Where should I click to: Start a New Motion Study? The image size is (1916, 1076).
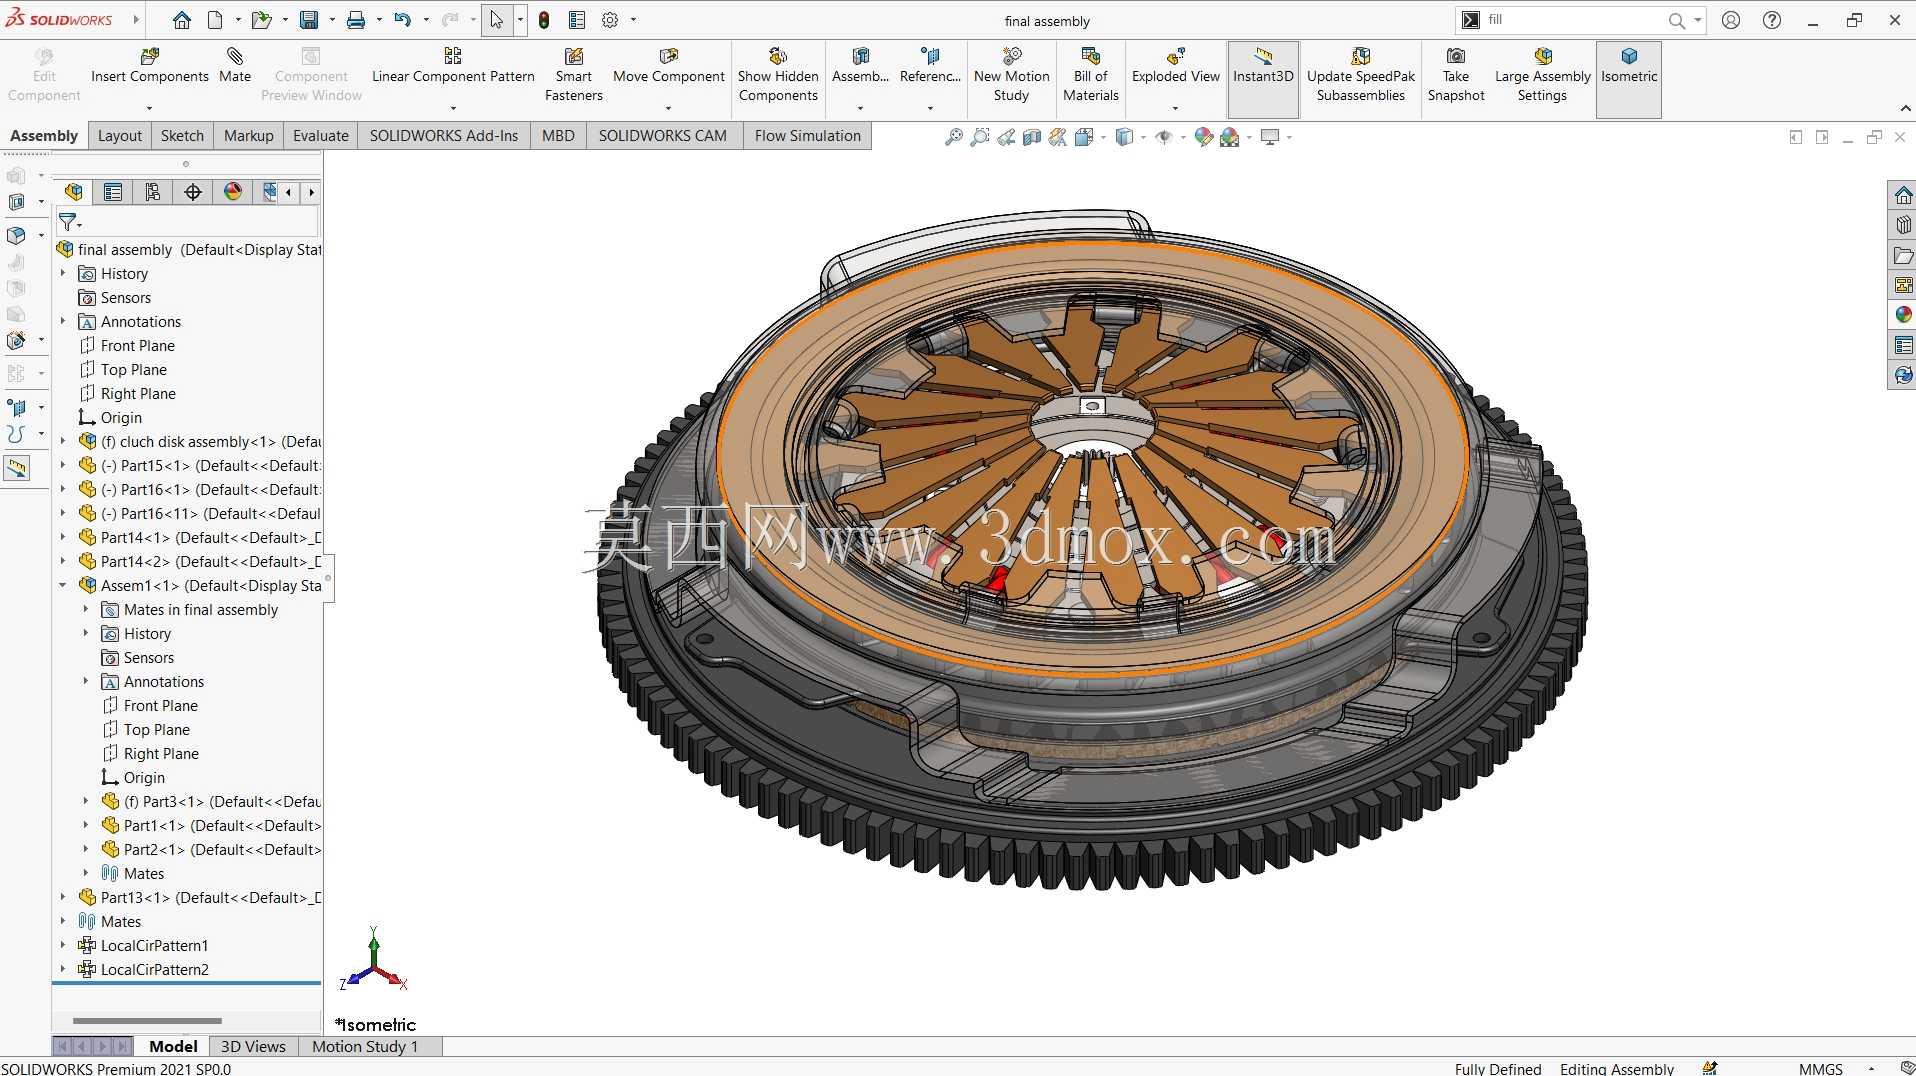1012,75
